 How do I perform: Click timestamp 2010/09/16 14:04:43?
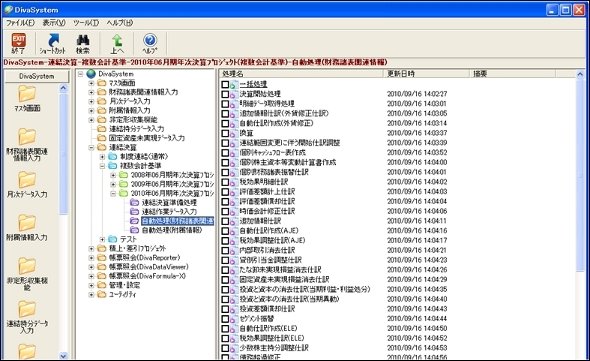(x=417, y=309)
